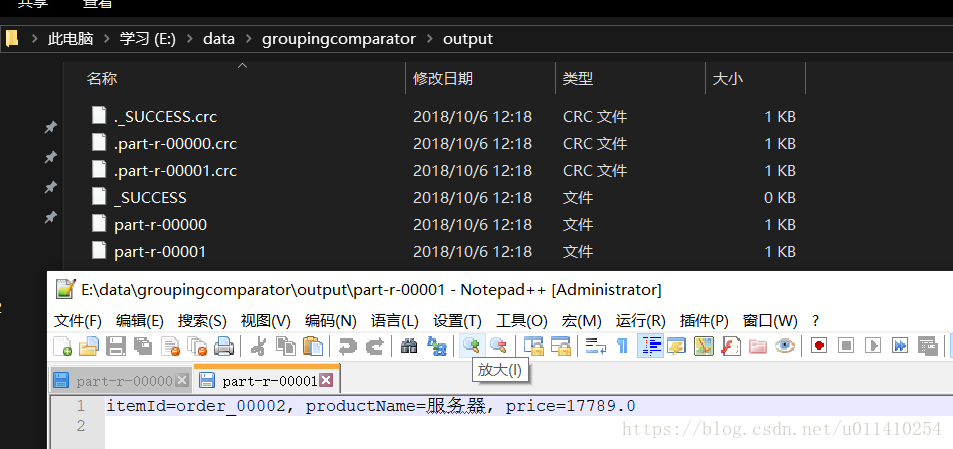
Task: Toggle word wrap toolbar icon
Action: click(596, 346)
